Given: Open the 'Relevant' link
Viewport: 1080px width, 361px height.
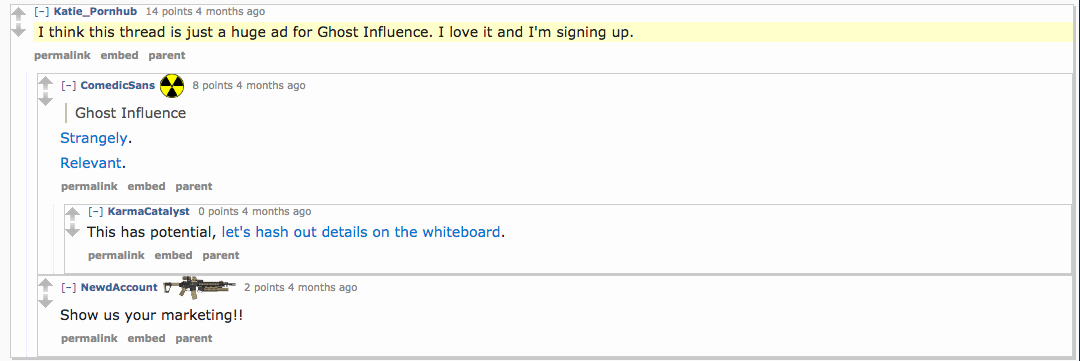Looking at the screenshot, I should (91, 163).
